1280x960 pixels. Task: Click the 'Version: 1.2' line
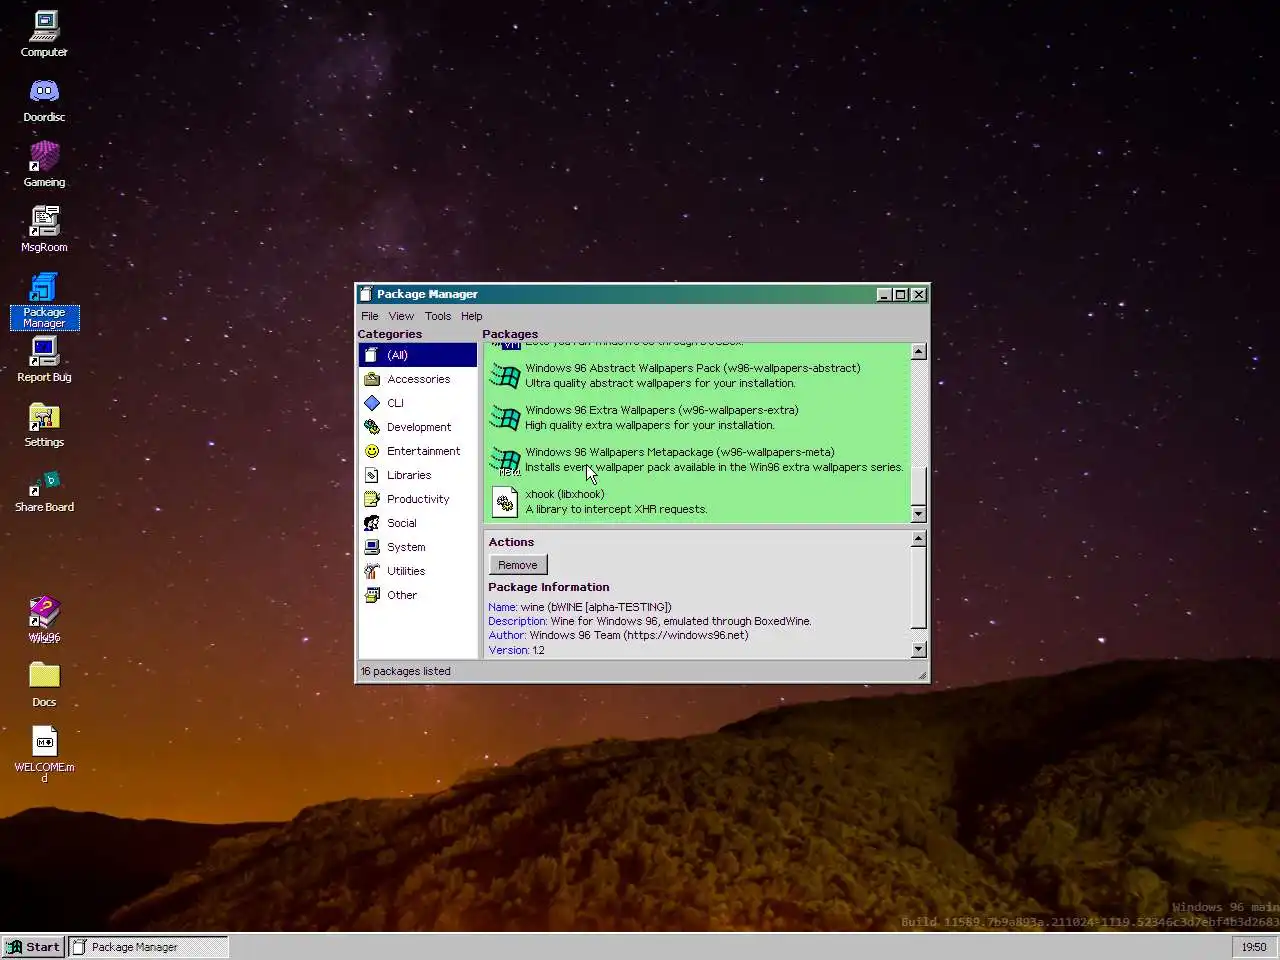tap(516, 650)
